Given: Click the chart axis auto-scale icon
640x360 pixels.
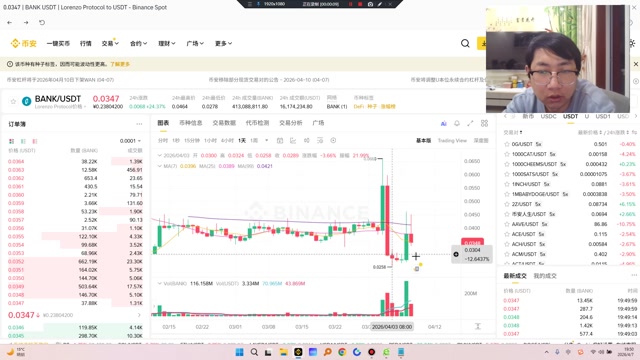Looking at the screenshot, I should (x=478, y=326).
